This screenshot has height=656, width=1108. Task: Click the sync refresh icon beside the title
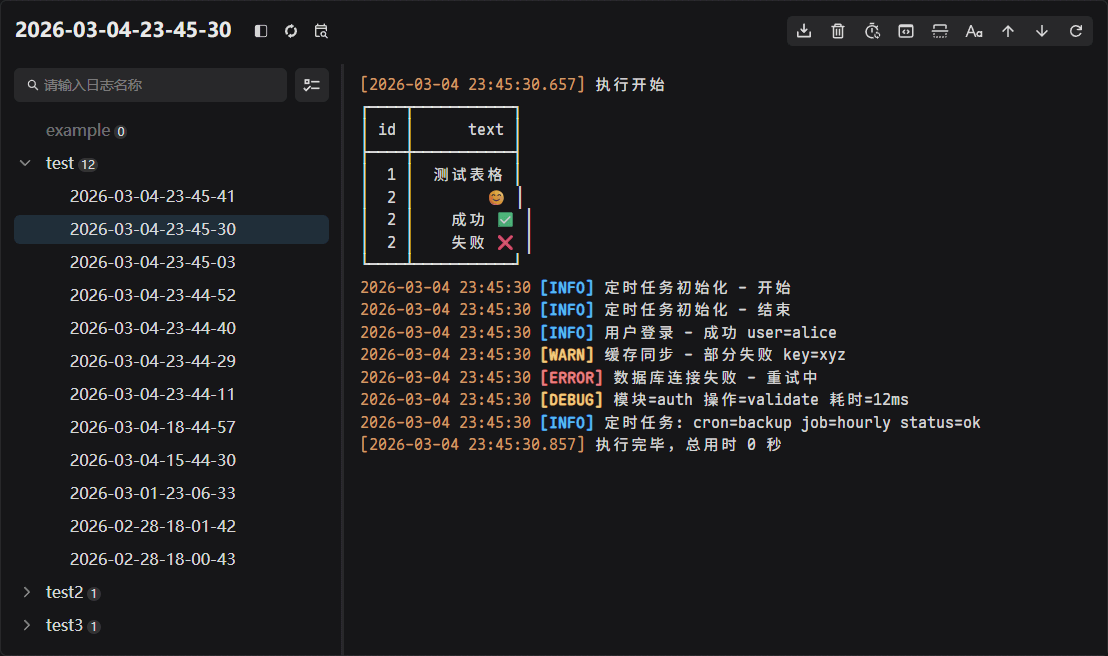pos(291,31)
